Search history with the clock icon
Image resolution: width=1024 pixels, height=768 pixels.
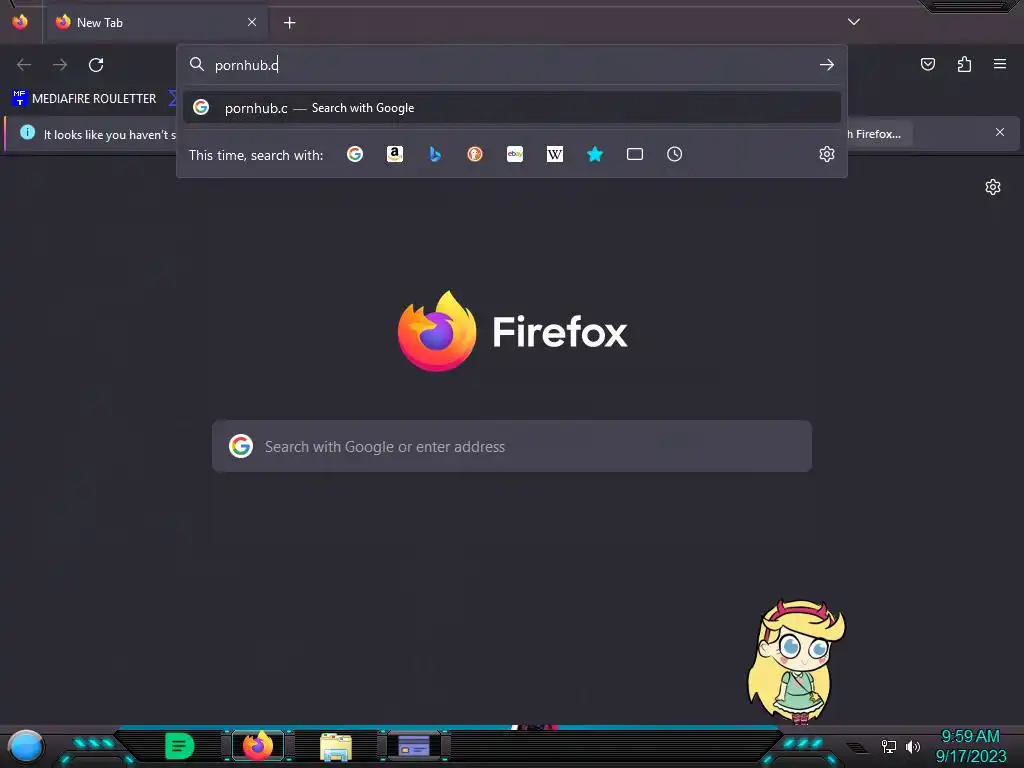click(675, 154)
